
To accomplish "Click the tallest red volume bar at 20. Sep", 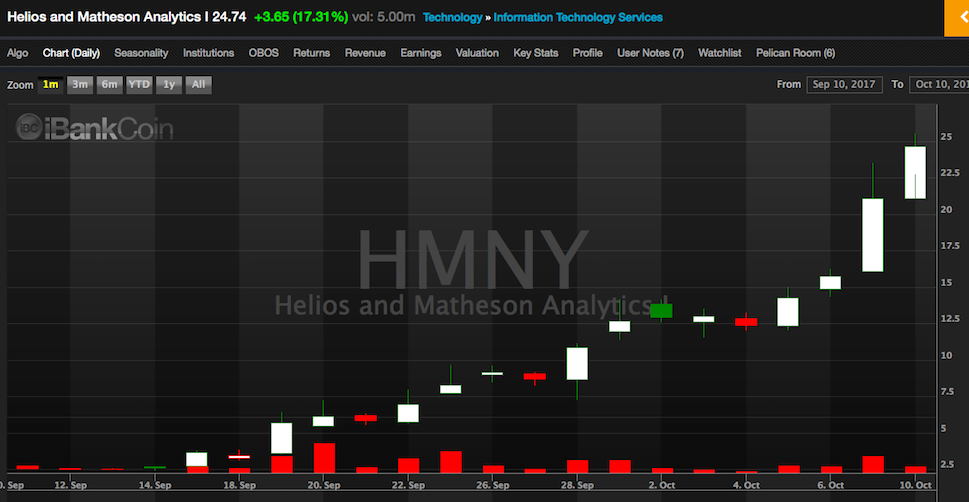I will tap(324, 458).
